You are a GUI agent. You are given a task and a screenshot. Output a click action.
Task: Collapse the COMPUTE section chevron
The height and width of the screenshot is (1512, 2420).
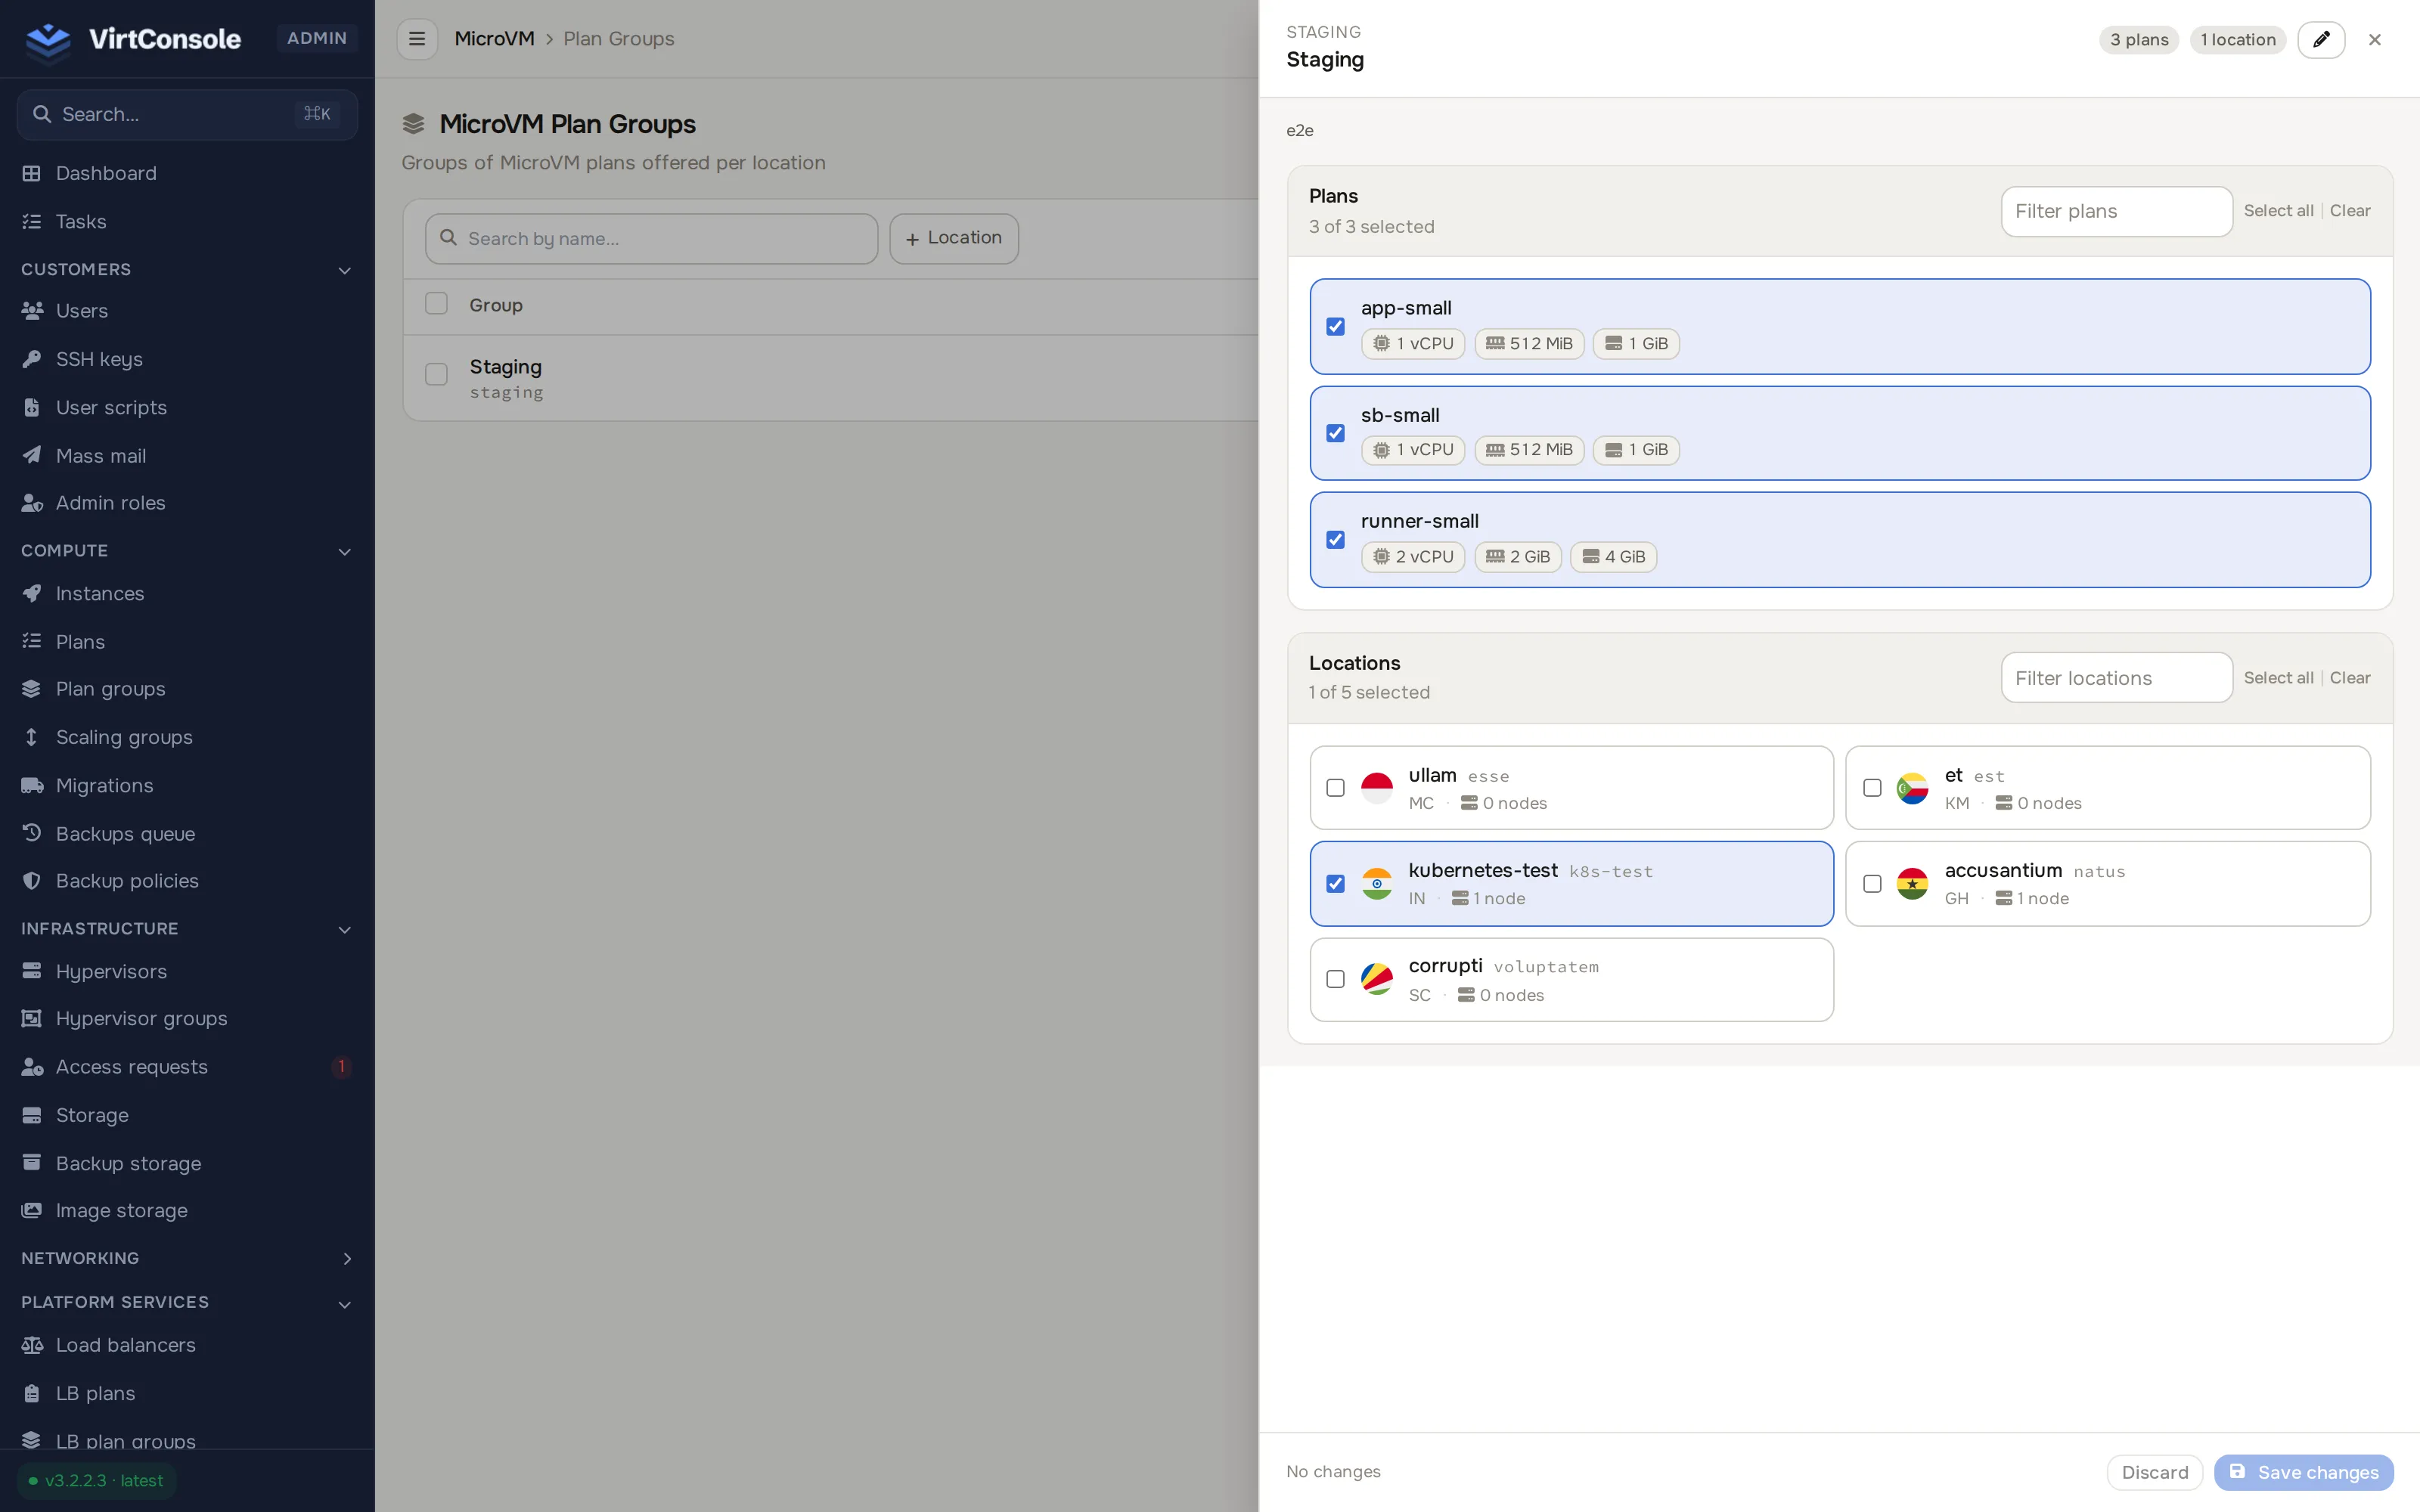(344, 551)
